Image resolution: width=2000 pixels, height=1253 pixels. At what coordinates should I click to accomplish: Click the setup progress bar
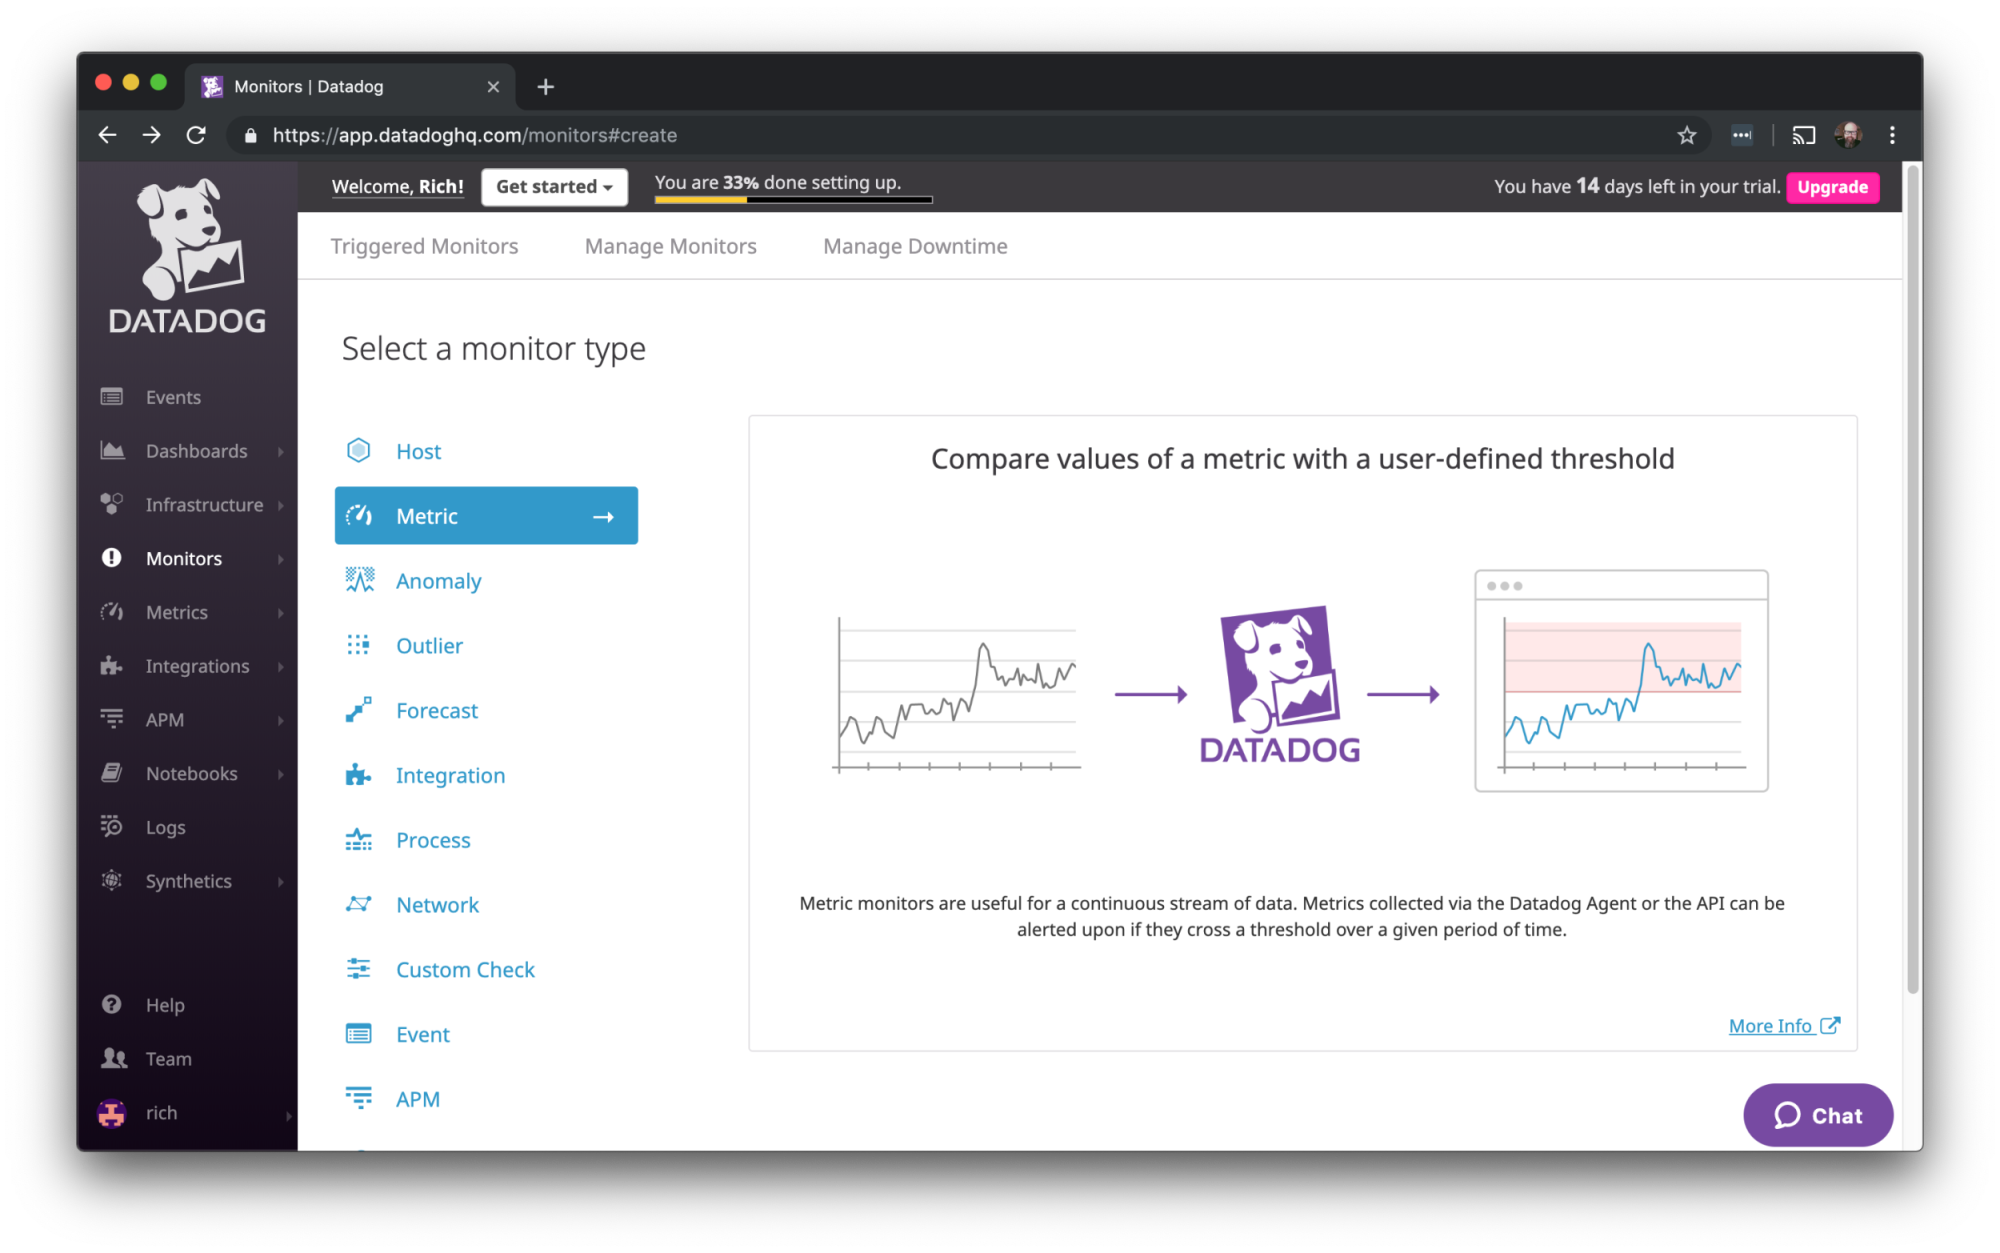(792, 200)
